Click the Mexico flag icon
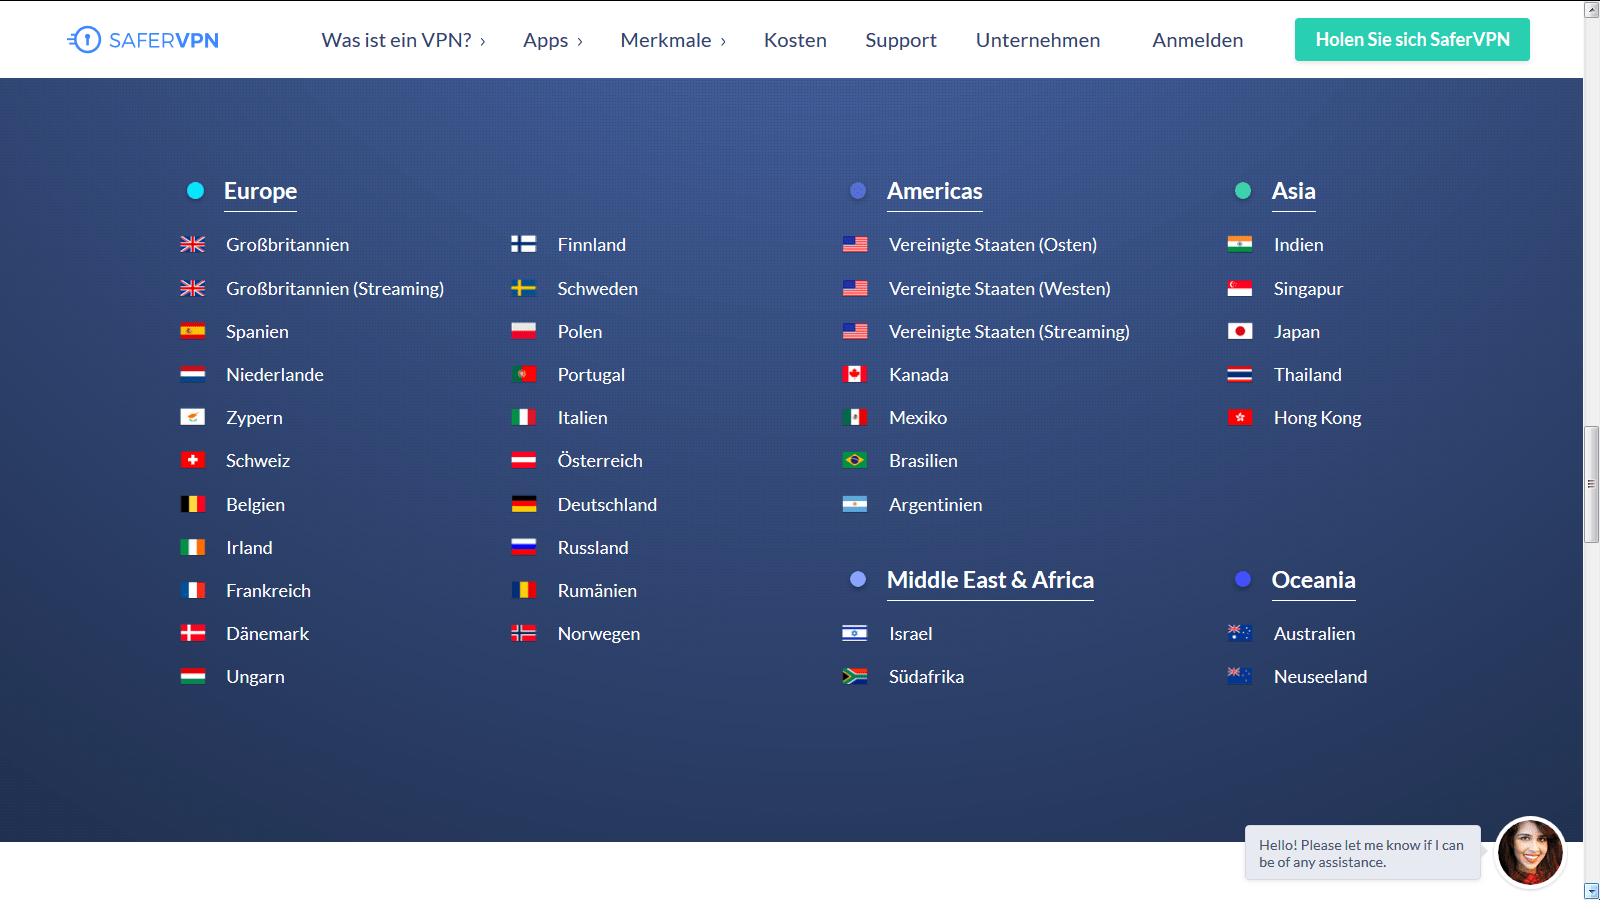 click(855, 417)
